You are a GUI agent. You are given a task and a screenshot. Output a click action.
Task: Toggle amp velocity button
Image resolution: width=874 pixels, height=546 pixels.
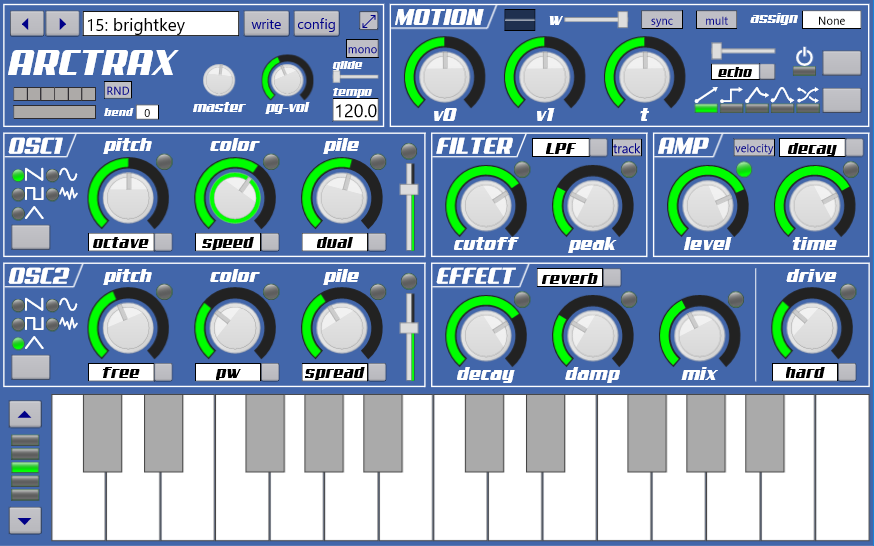pyautogui.click(x=754, y=148)
